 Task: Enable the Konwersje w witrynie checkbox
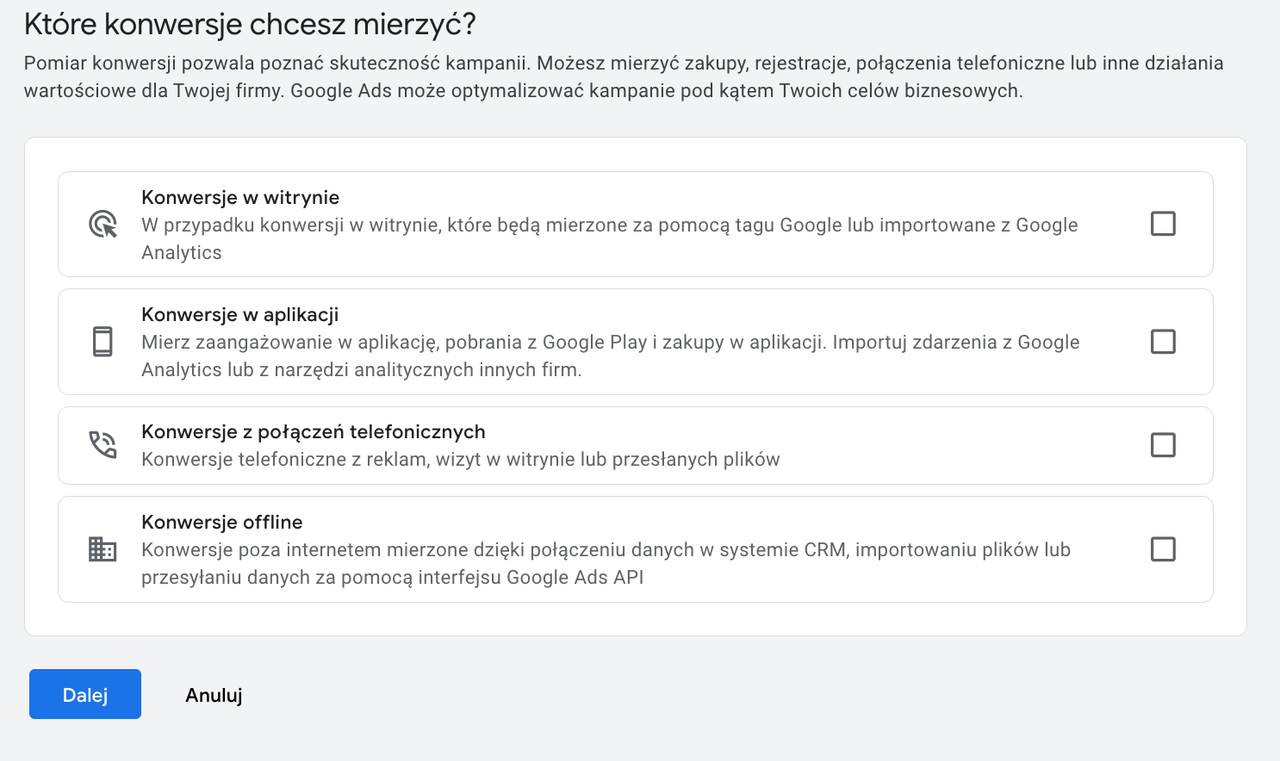pyautogui.click(x=1162, y=224)
